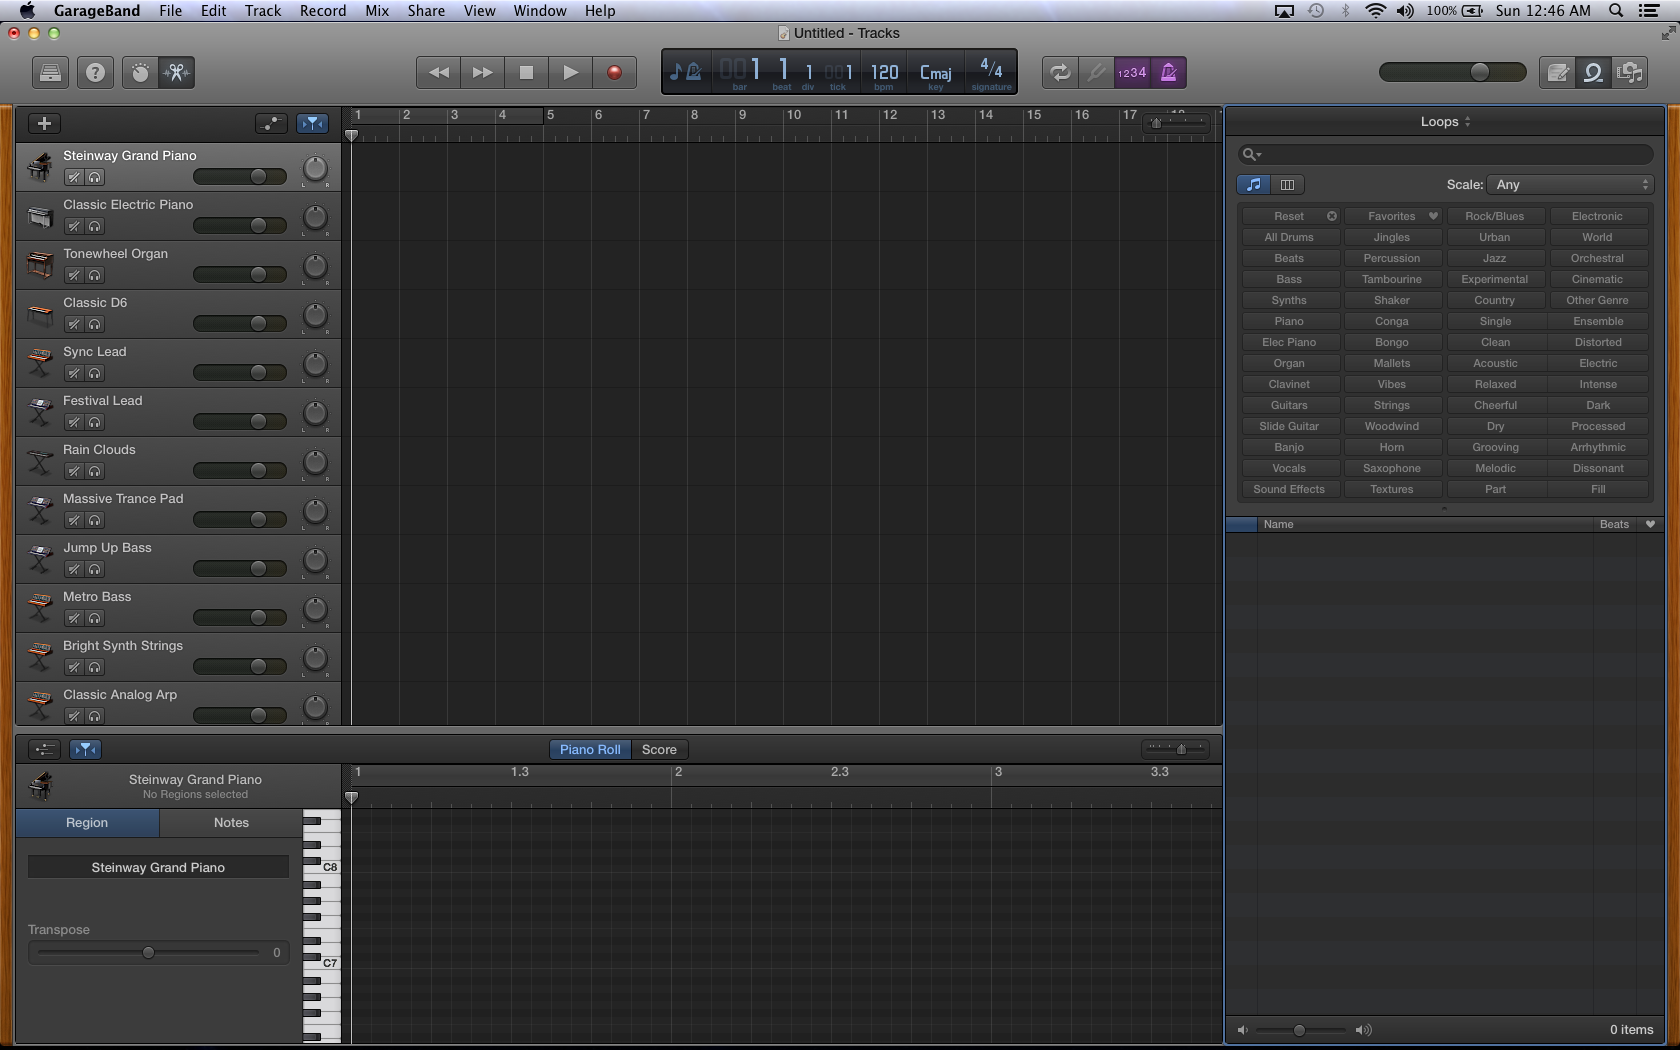Click the Steinway Grand Piano region name field
This screenshot has width=1680, height=1050.
point(158,867)
